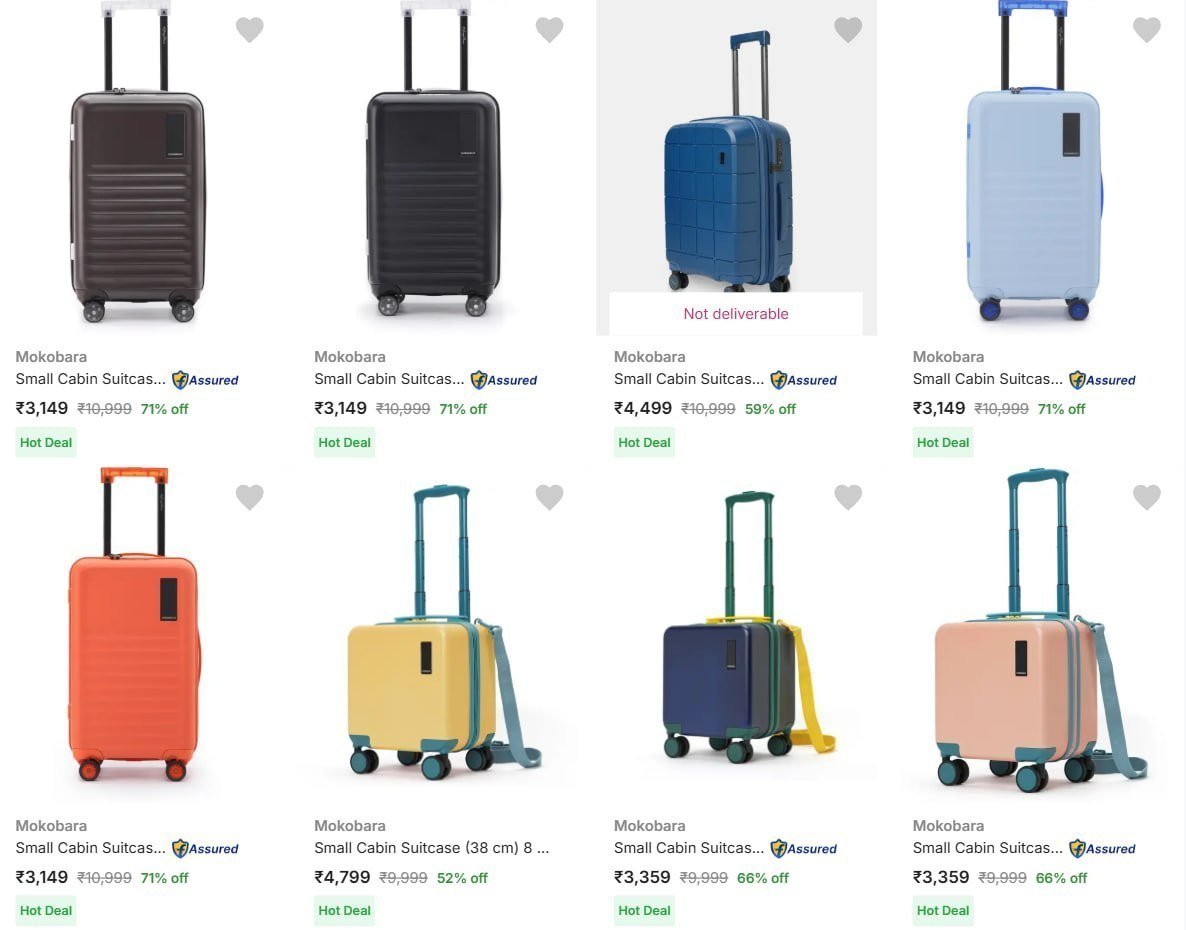
Task: Click Mokobara brand name above ₹3,359 navy suitcase
Action: tap(649, 826)
